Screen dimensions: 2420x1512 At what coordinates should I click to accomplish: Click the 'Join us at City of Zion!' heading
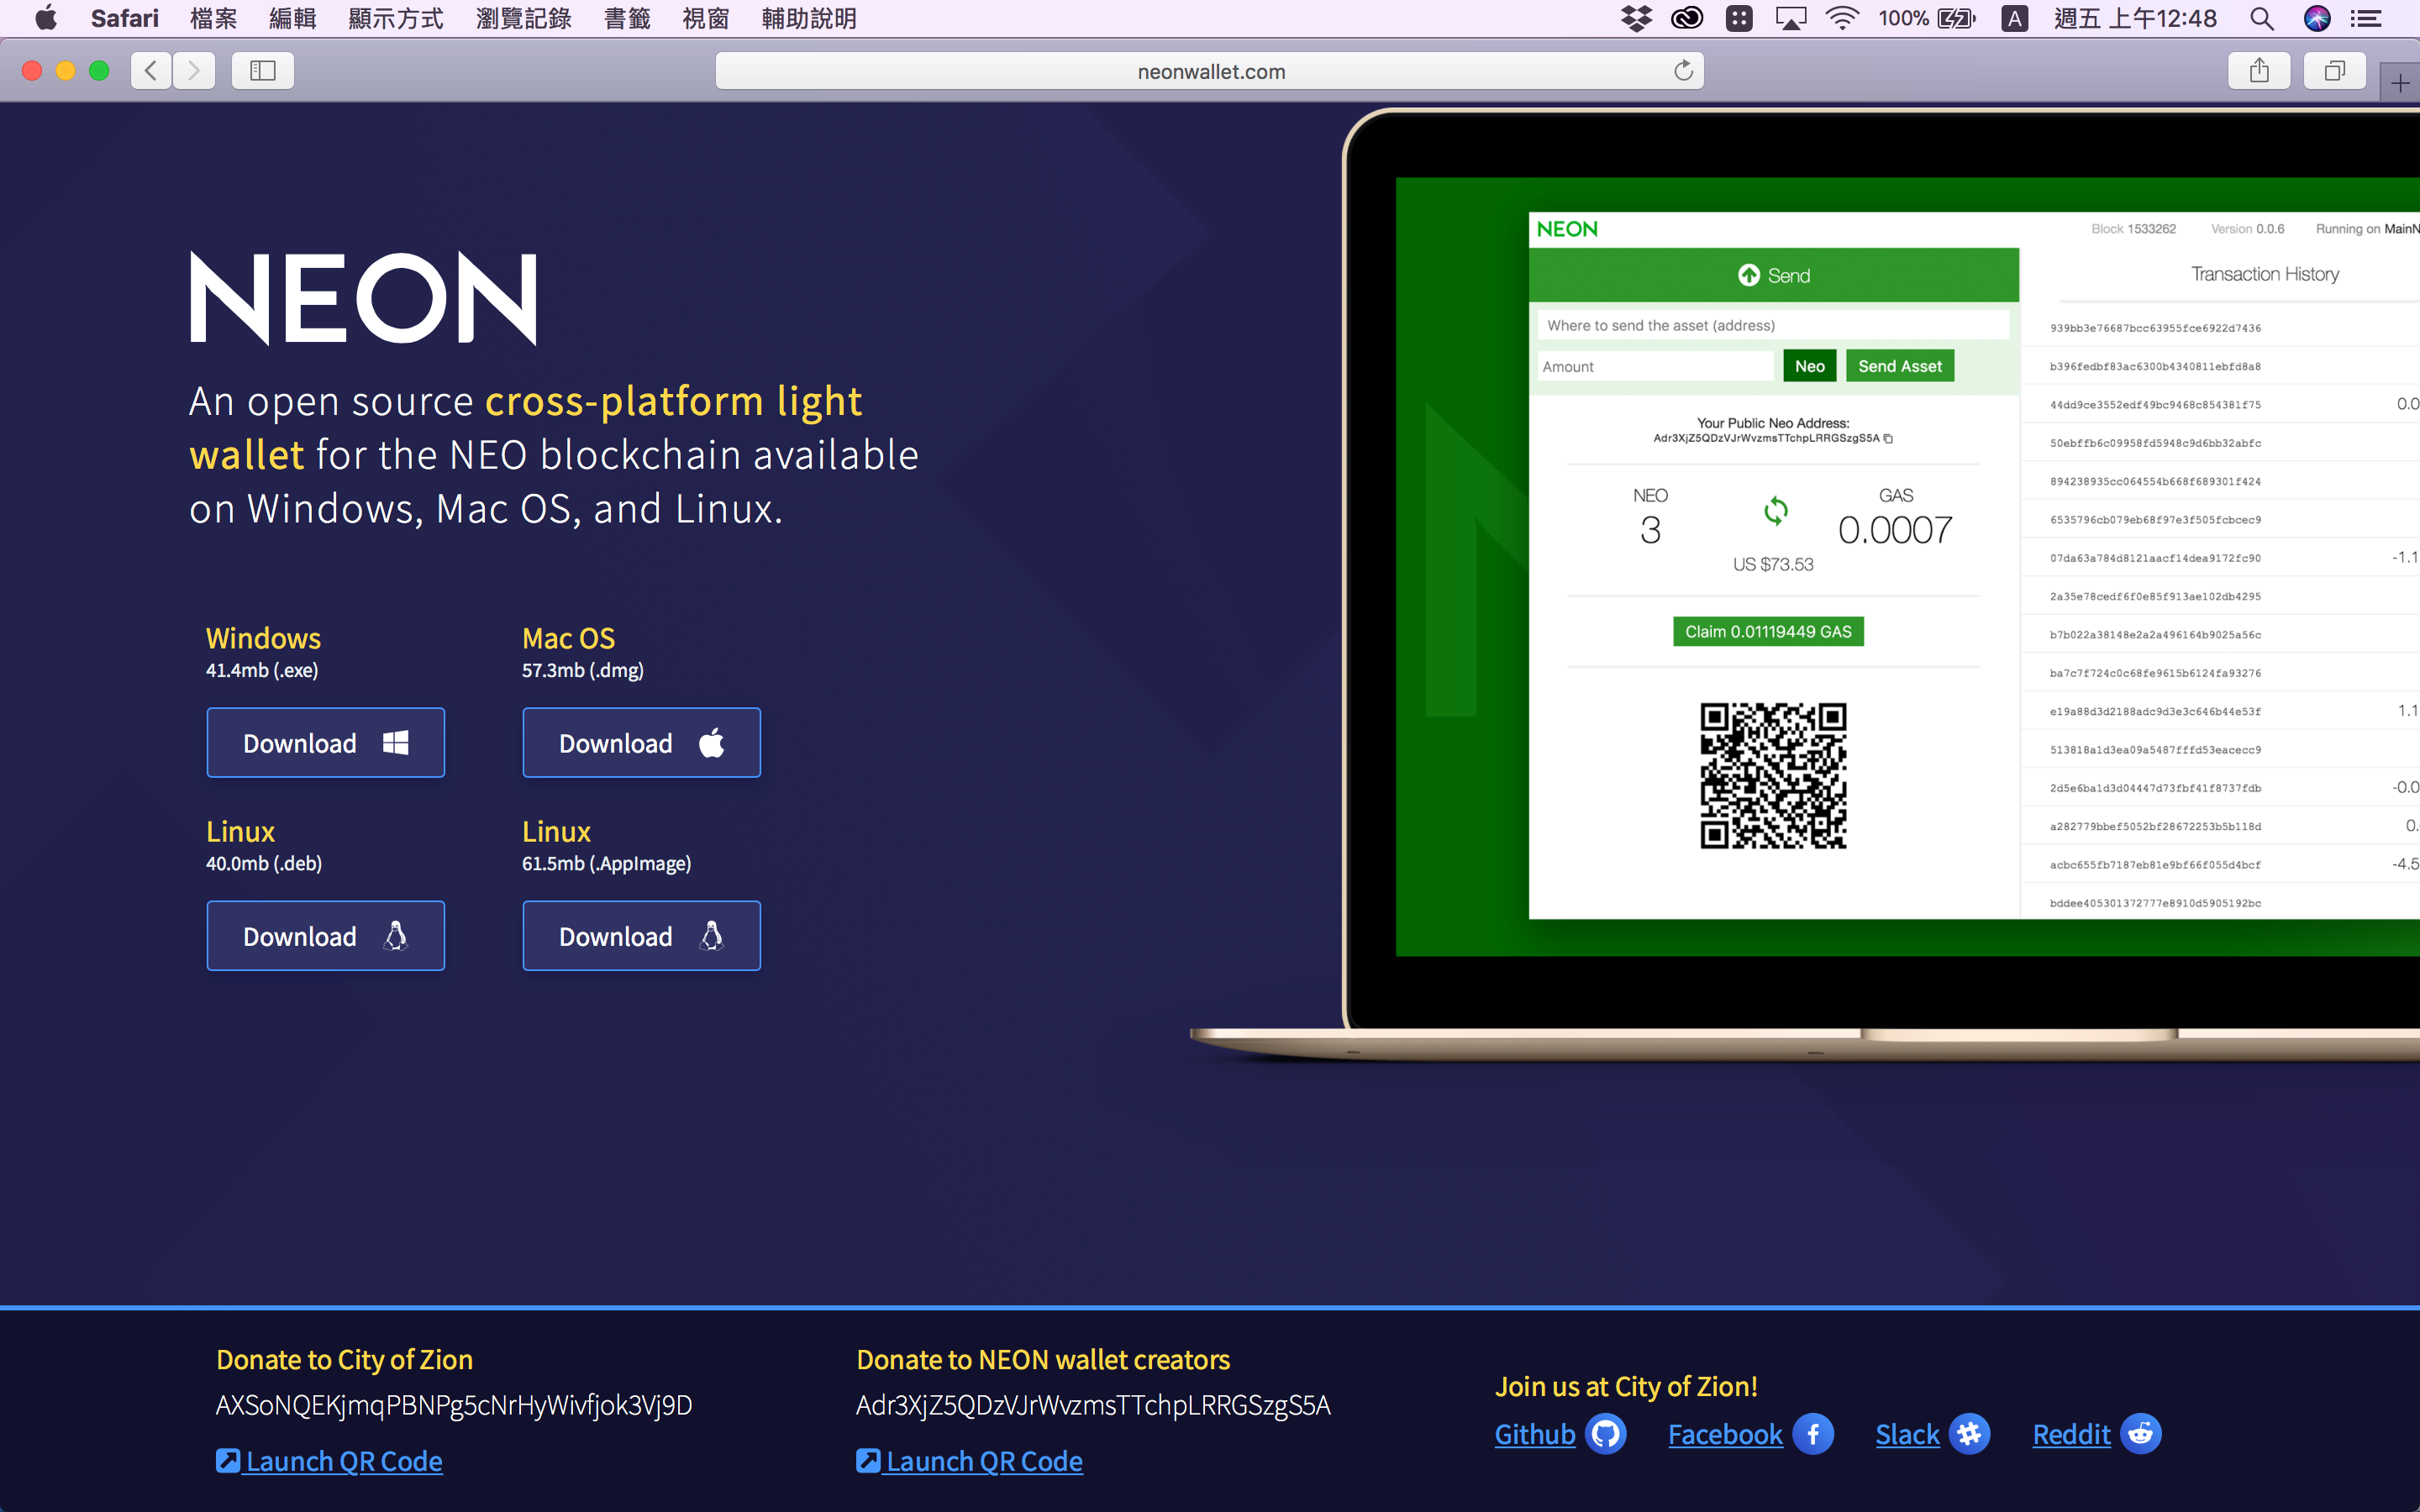point(1626,1386)
